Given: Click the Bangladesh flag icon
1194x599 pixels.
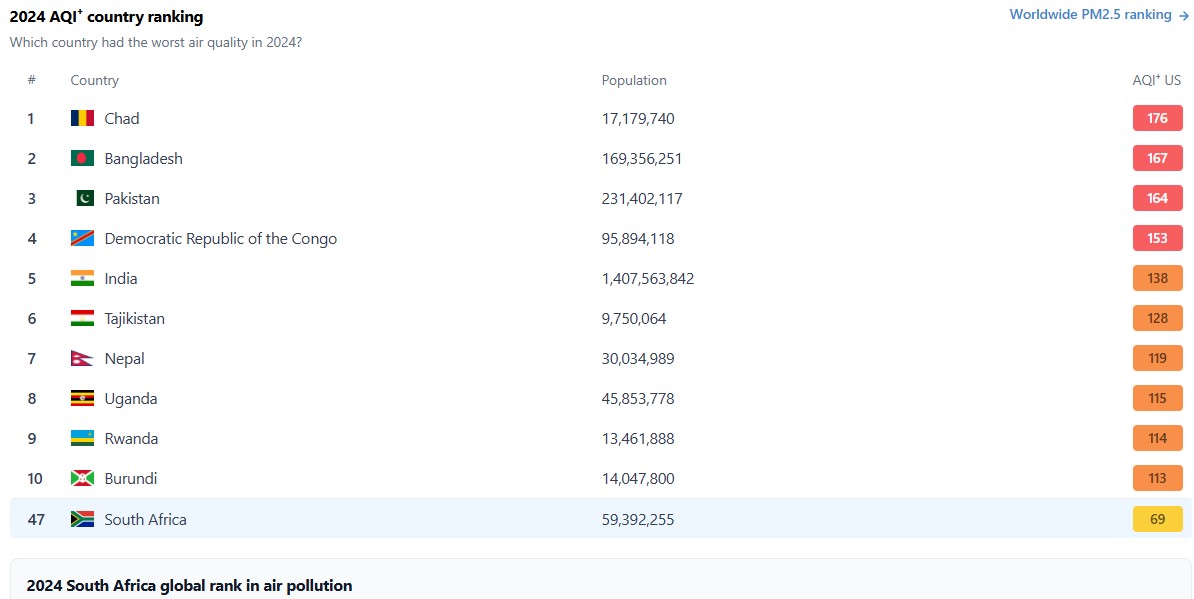Looking at the screenshot, I should click(82, 158).
